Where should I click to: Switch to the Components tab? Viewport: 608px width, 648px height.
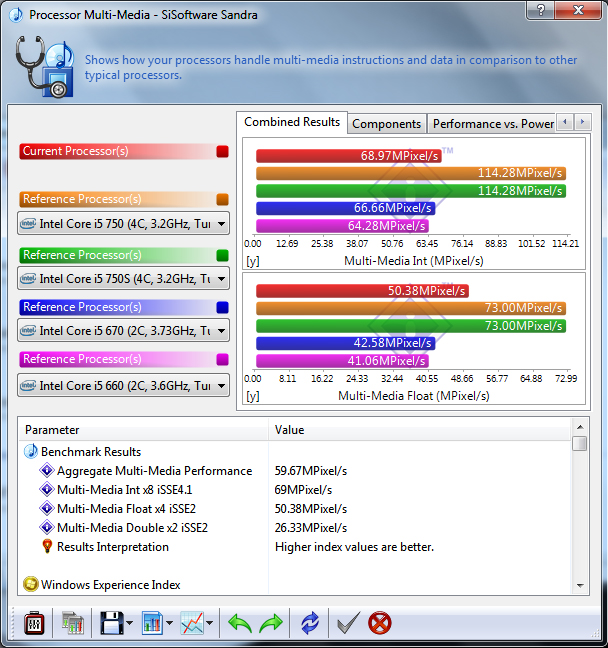(x=386, y=124)
